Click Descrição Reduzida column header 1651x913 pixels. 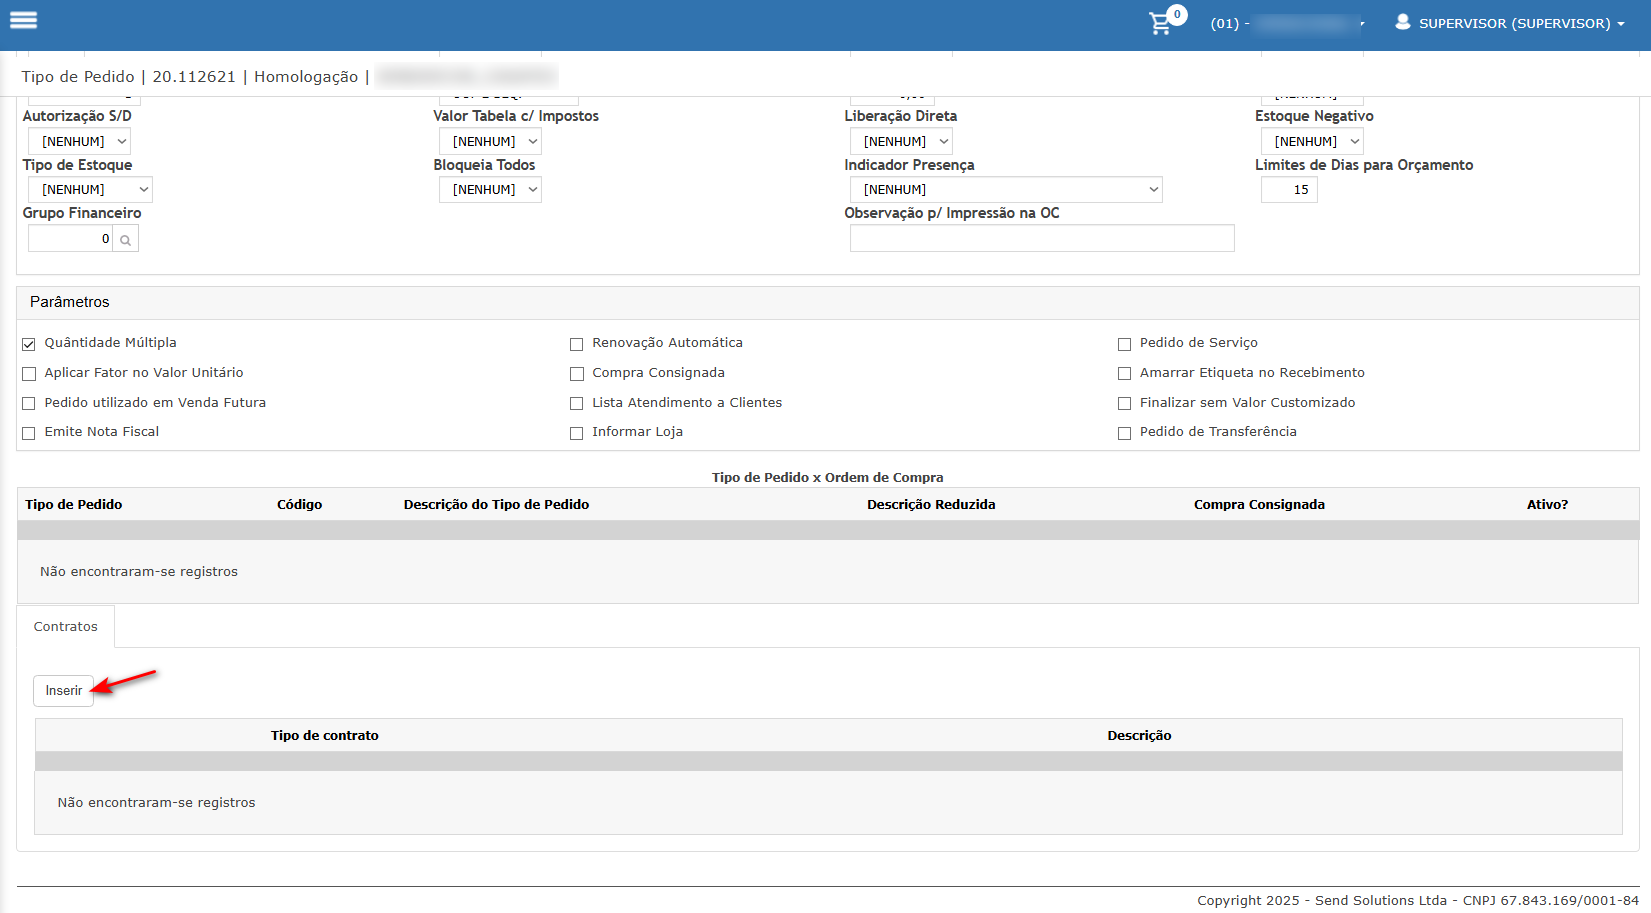[x=931, y=505]
